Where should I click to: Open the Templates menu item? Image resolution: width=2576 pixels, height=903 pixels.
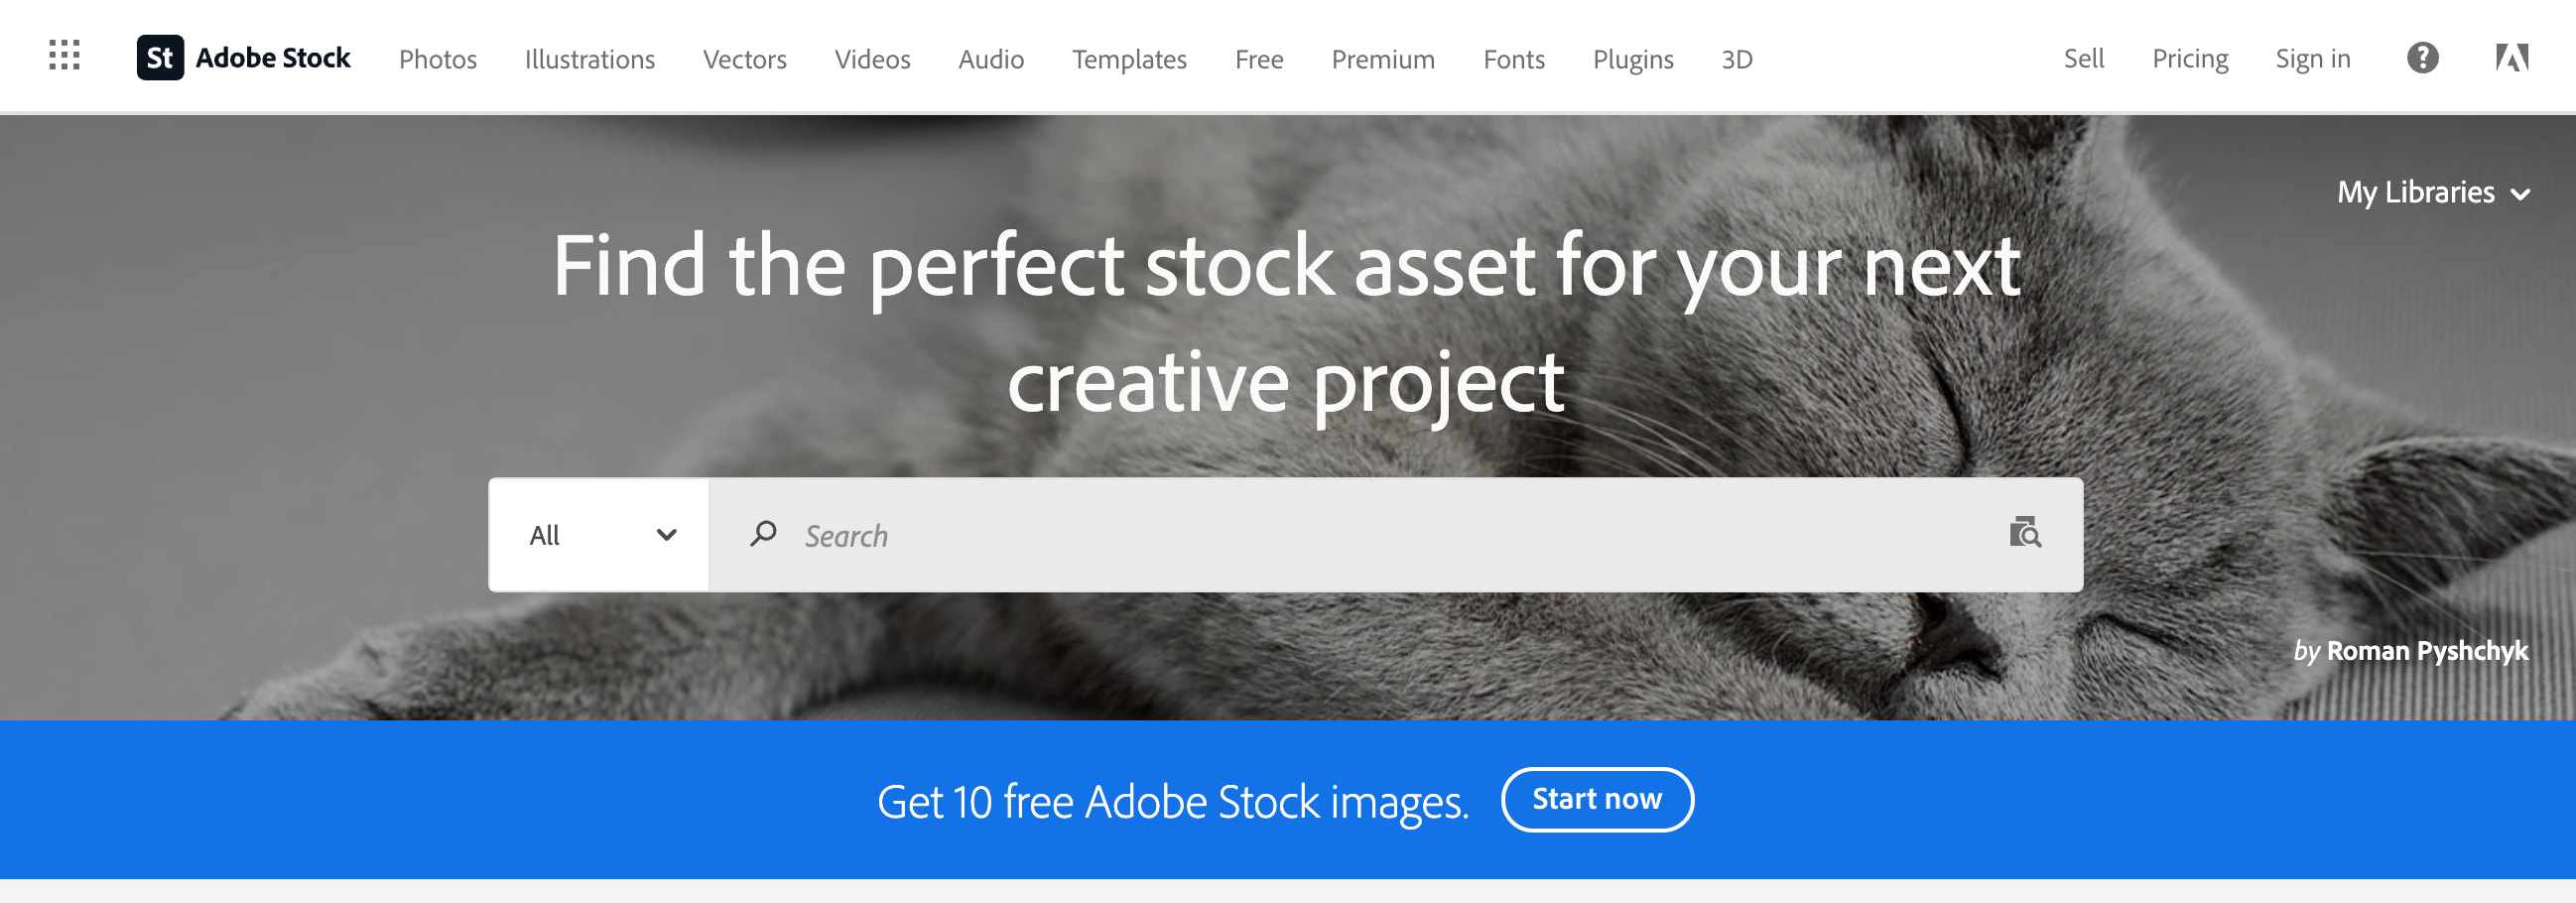(x=1129, y=60)
